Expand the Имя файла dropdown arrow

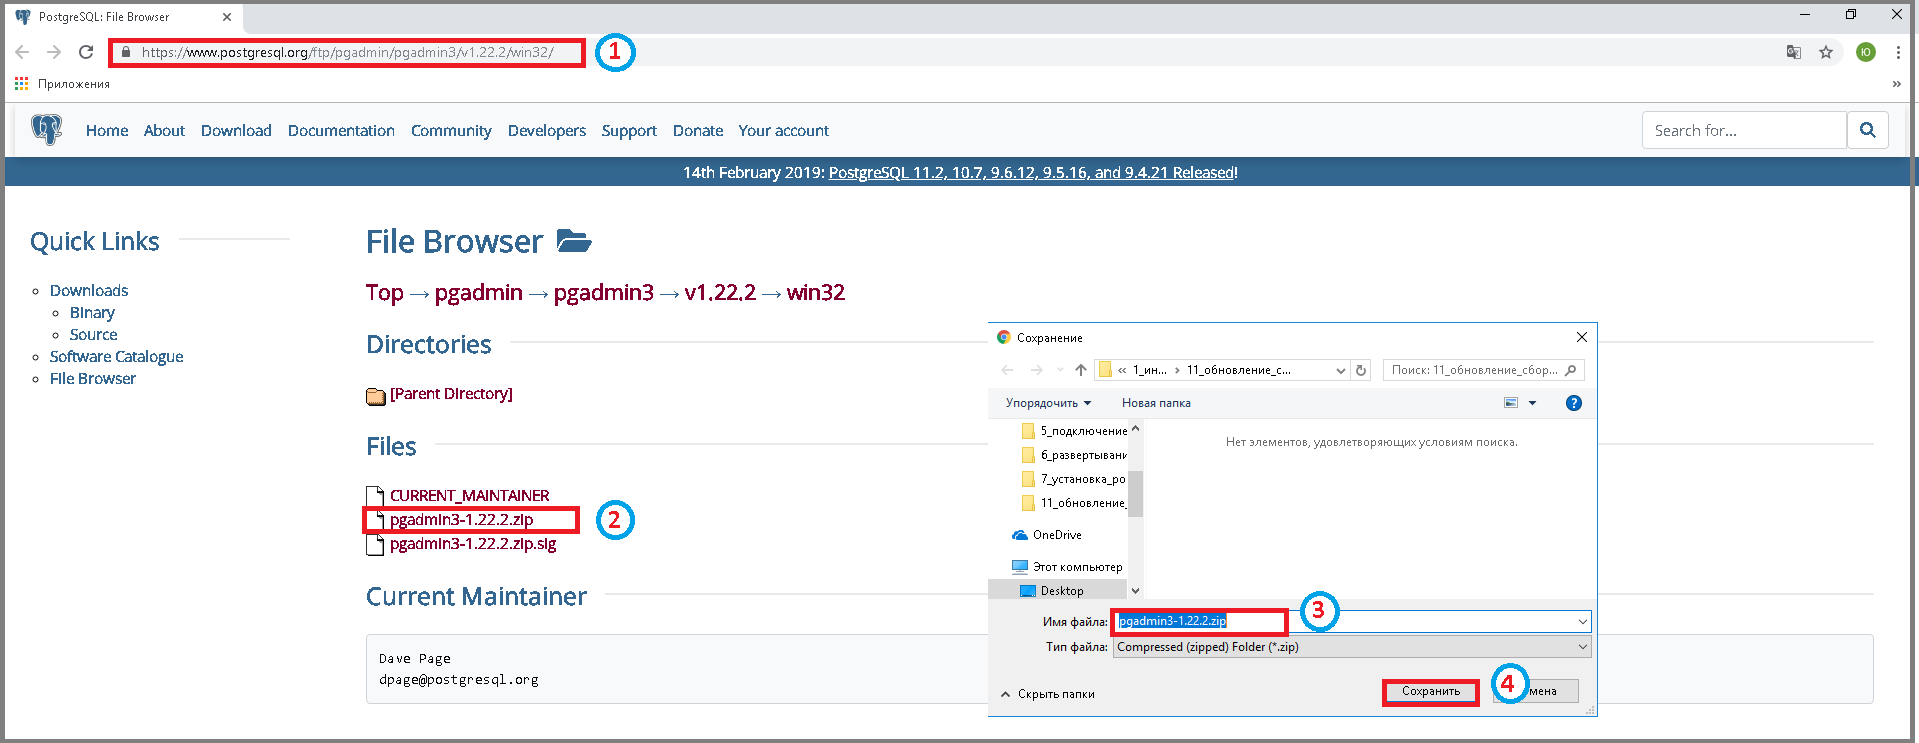1582,622
